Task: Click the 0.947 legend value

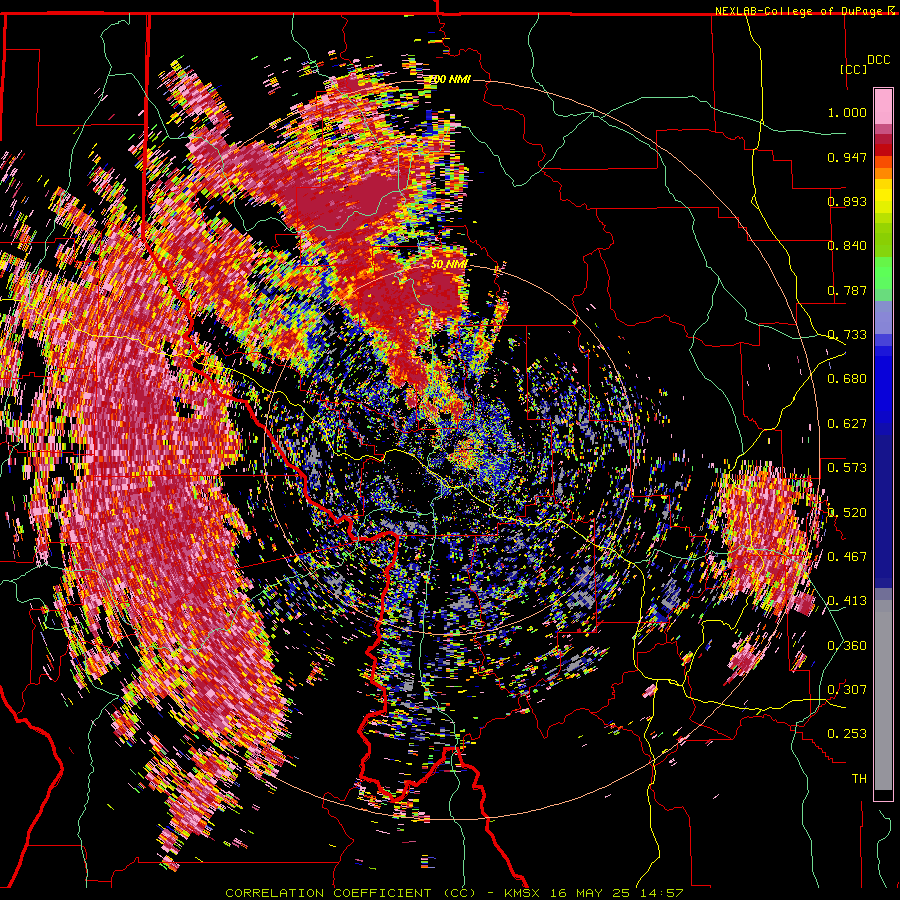Action: pyautogui.click(x=847, y=157)
